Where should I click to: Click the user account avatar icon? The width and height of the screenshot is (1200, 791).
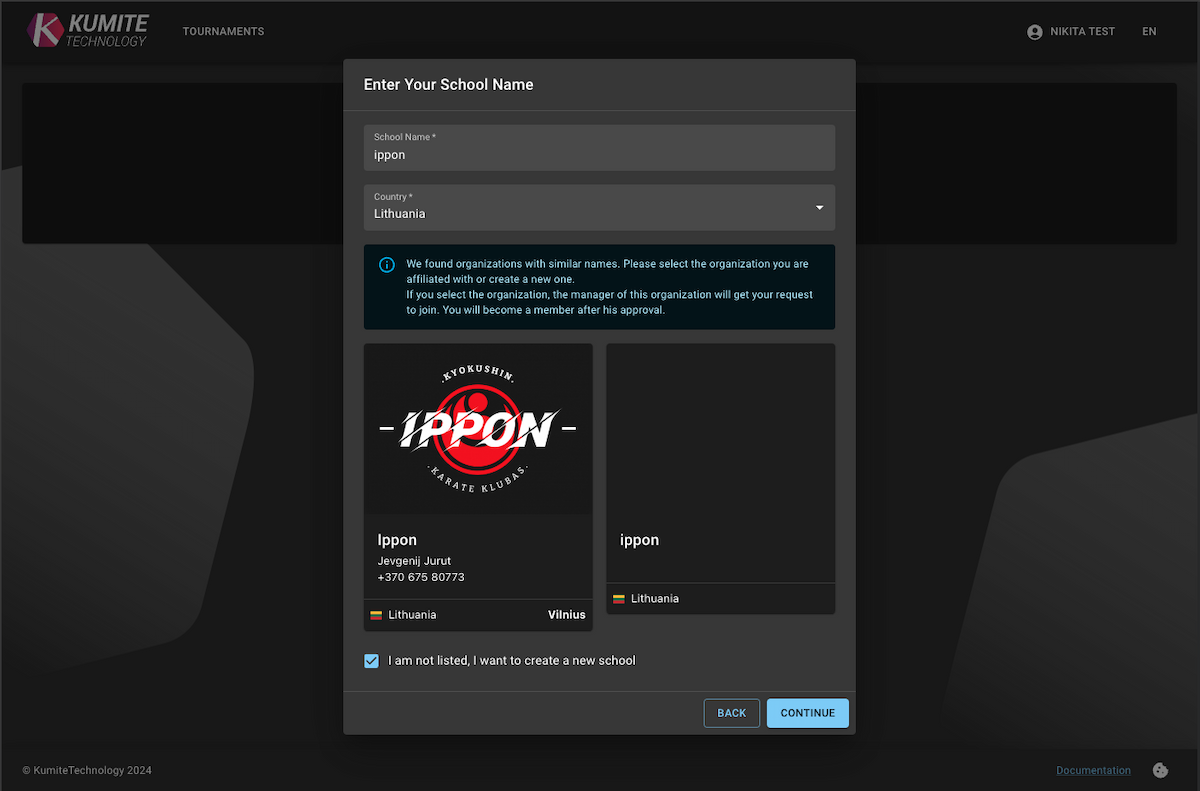click(x=1035, y=32)
